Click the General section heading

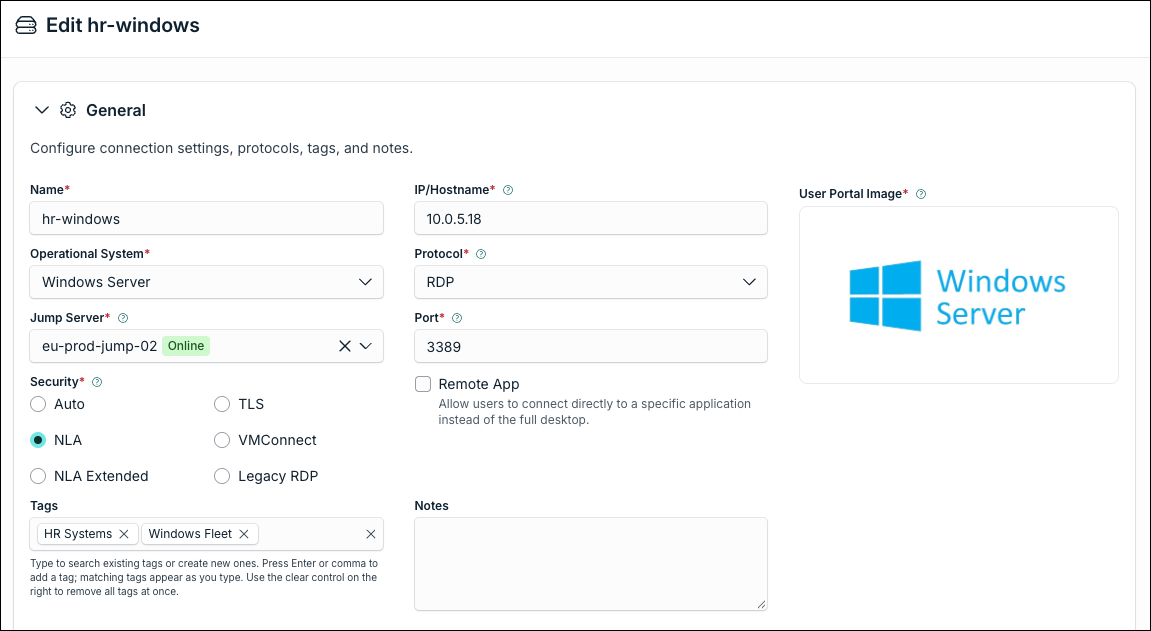[x=116, y=110]
